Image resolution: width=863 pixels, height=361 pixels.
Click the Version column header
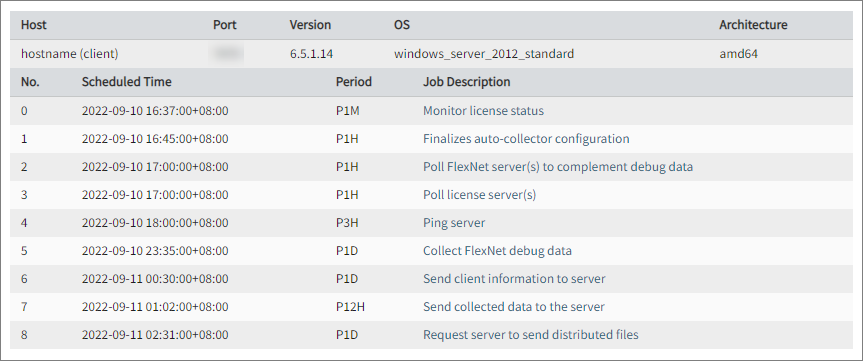(310, 25)
